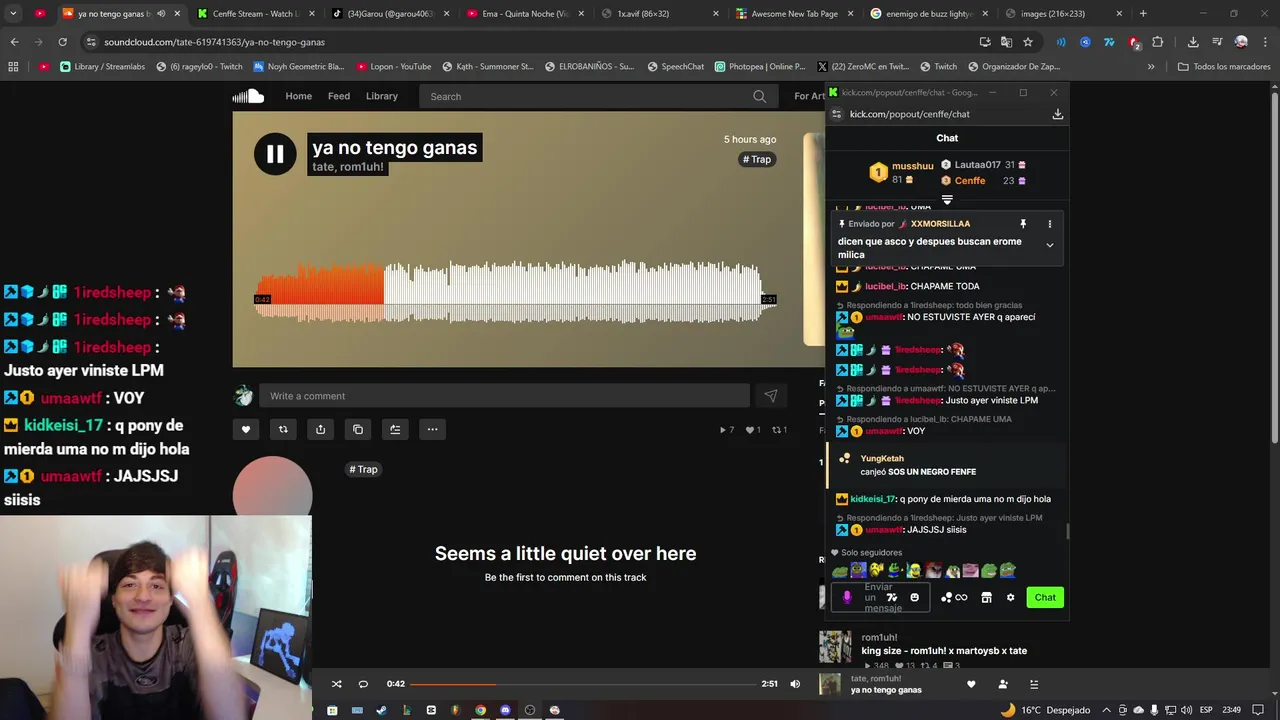Viewport: 1280px width, 720px height.
Task: Seek within the orange waveform
Action: (320, 292)
